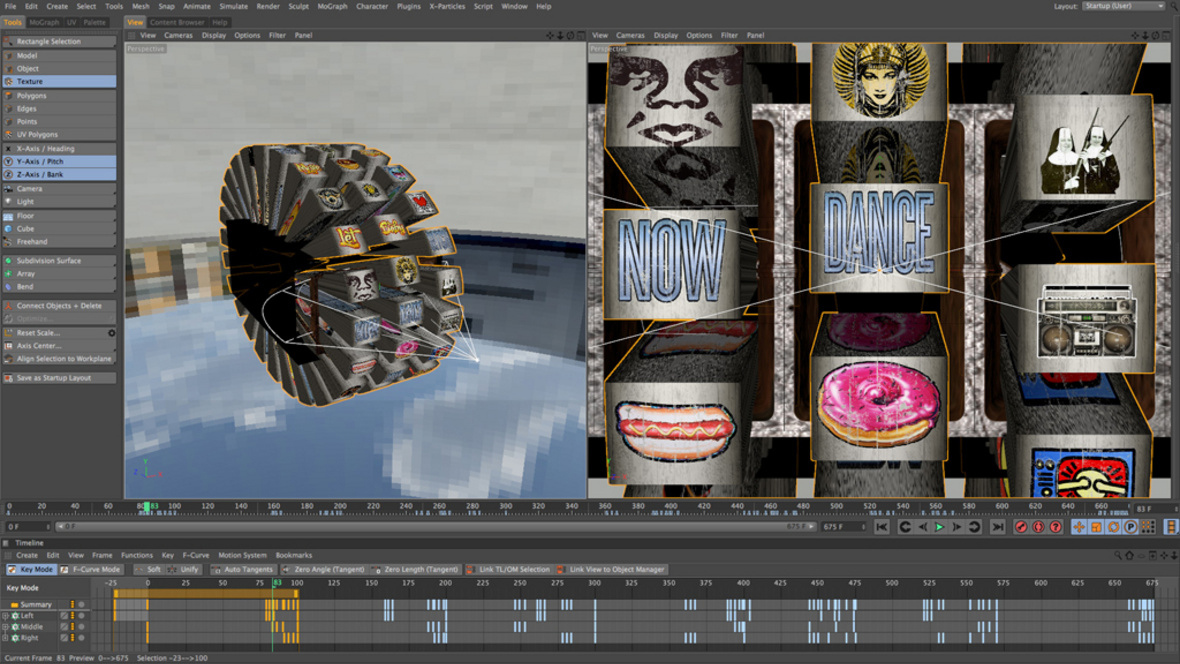The width and height of the screenshot is (1180, 664).
Task: Click the start frame field showing 0 F
Action: (26, 526)
